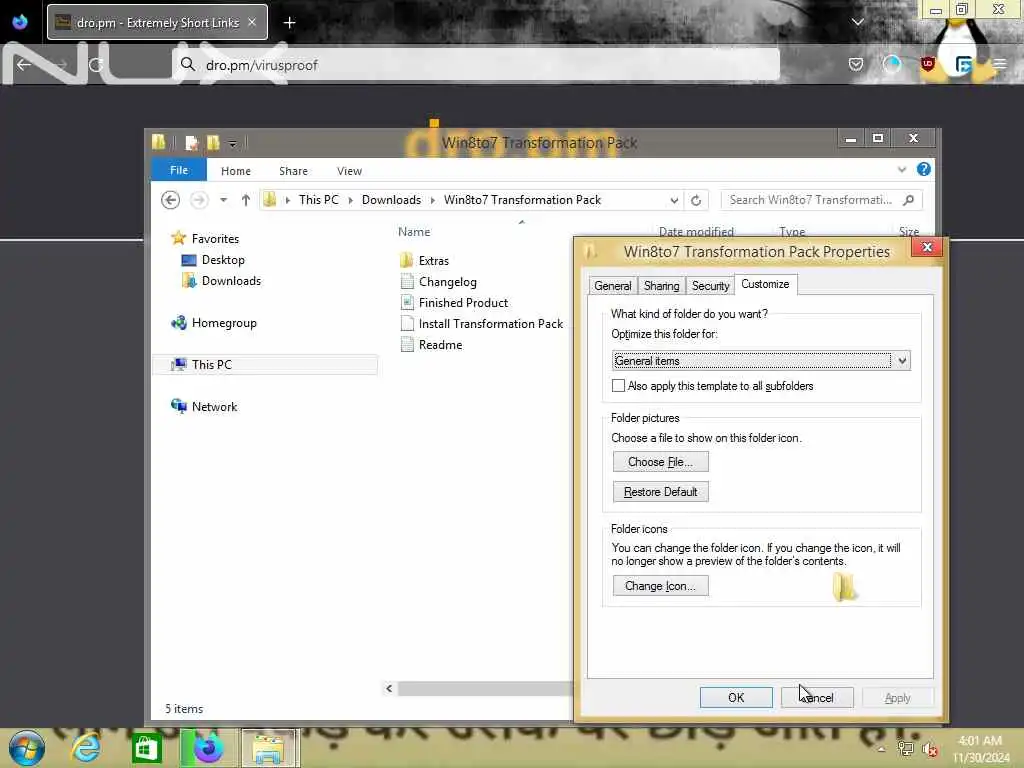This screenshot has height=768, width=1024.
Task: Select Downloads in navigation pane
Action: (x=231, y=281)
